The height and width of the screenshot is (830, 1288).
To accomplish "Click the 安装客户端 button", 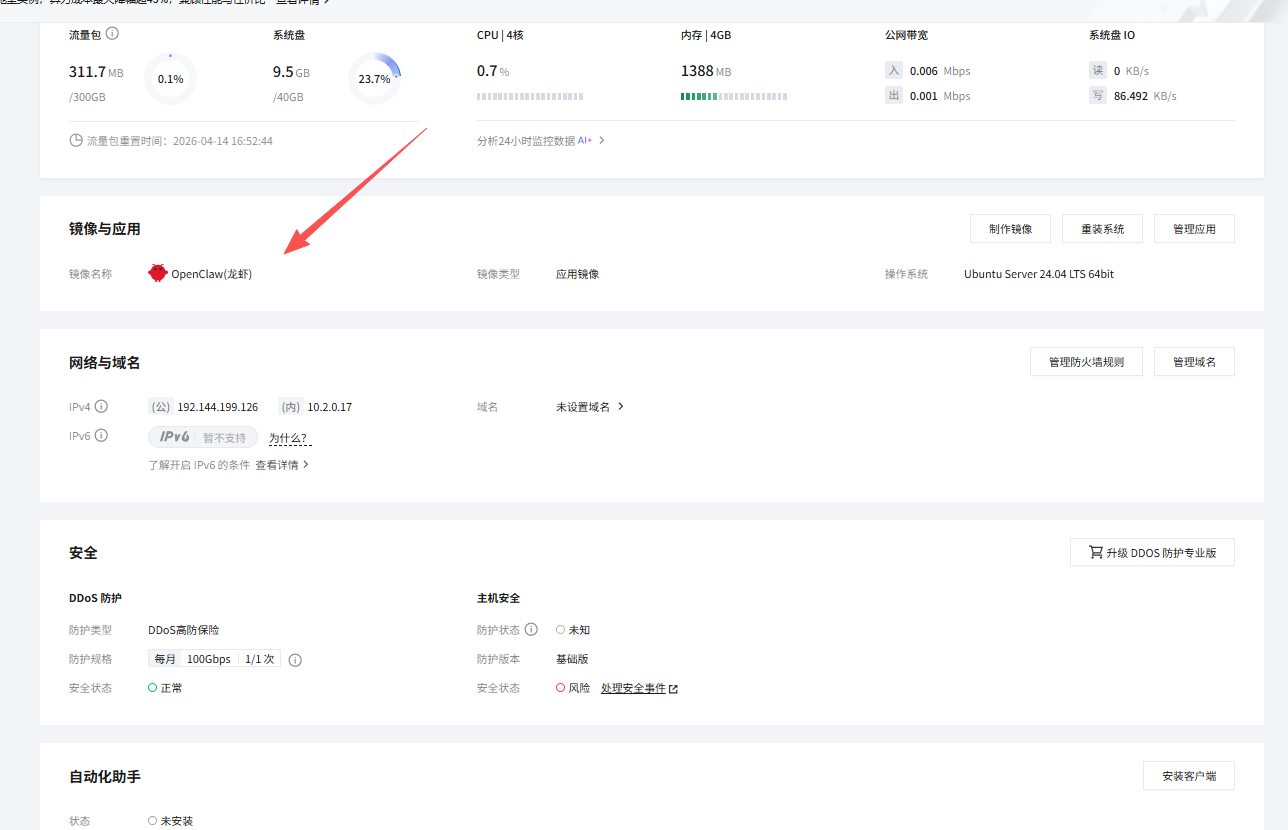I will coord(1189,776).
